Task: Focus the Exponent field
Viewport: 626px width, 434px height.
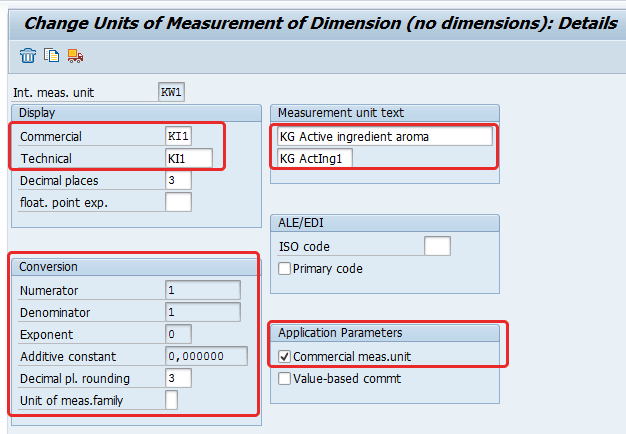Action: (x=178, y=334)
